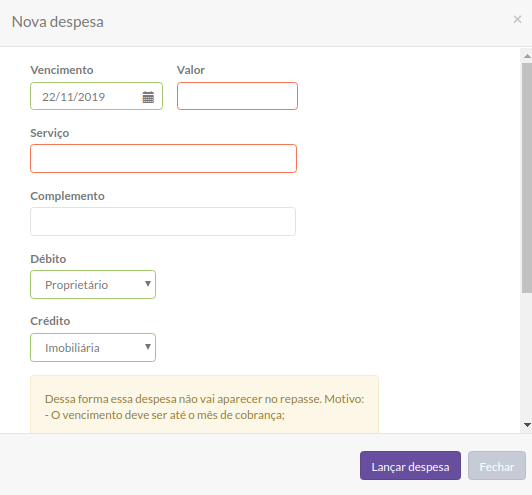Click the yellow repasse warning message
This screenshot has width=532, height=495.
coord(204,404)
